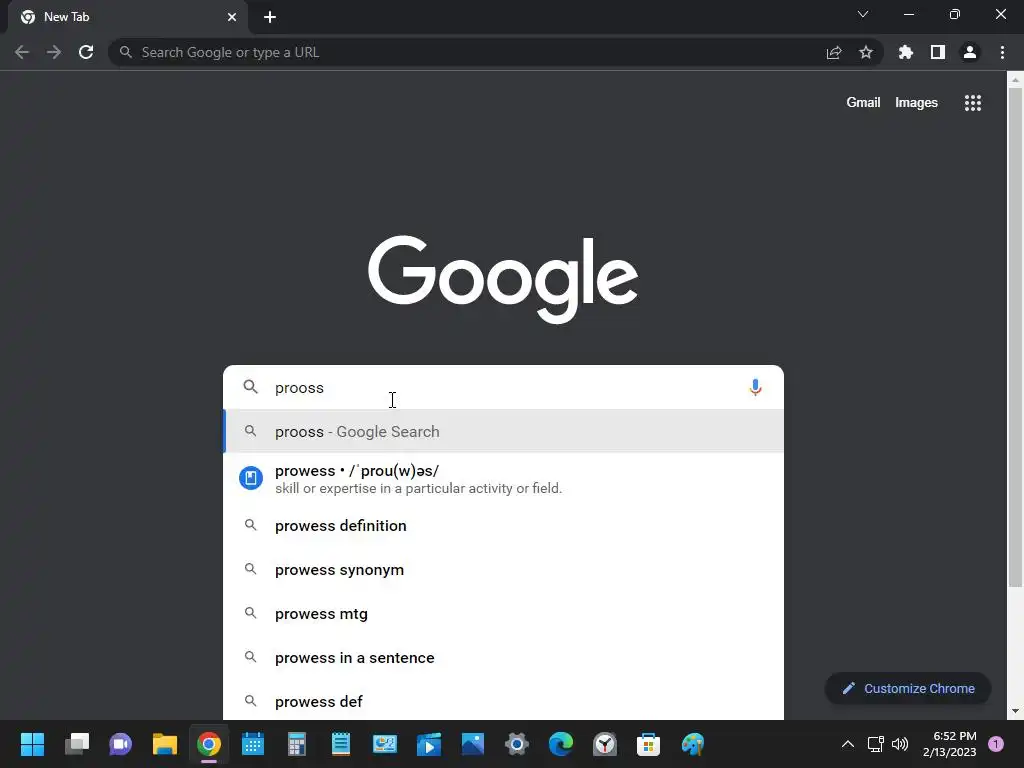The image size is (1024, 768).
Task: Go forward using the forward arrow
Action: (54, 52)
